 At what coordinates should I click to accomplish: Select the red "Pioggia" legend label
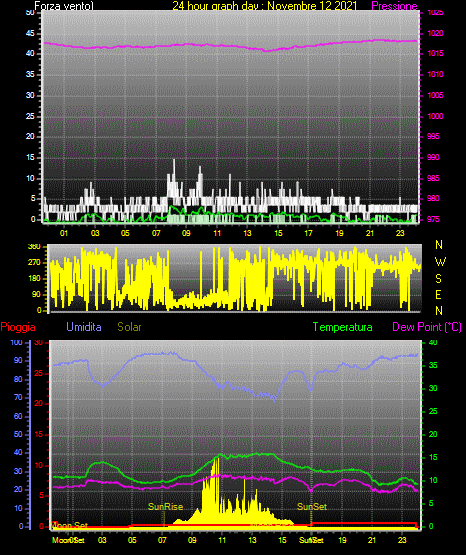pyautogui.click(x=18, y=327)
